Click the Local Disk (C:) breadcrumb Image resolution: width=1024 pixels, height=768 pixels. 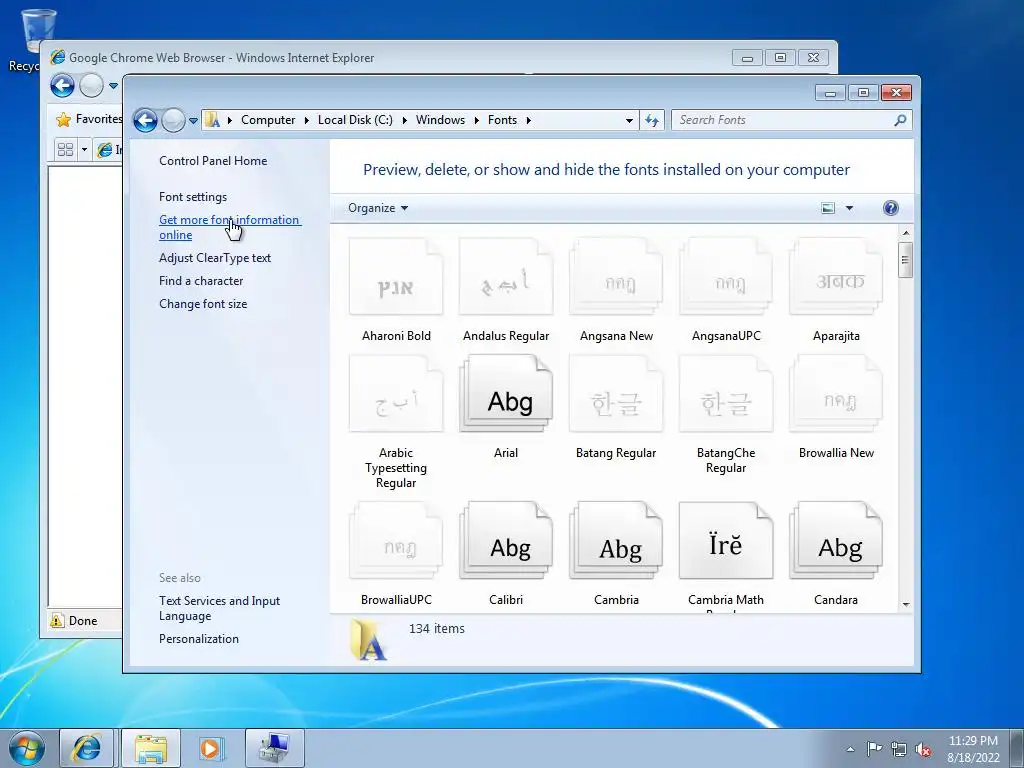click(355, 120)
